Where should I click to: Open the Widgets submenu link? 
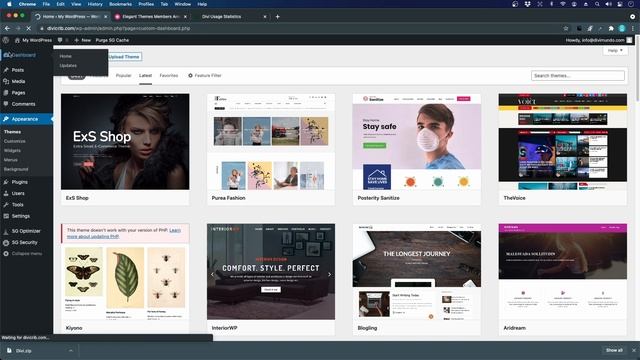click(x=12, y=150)
